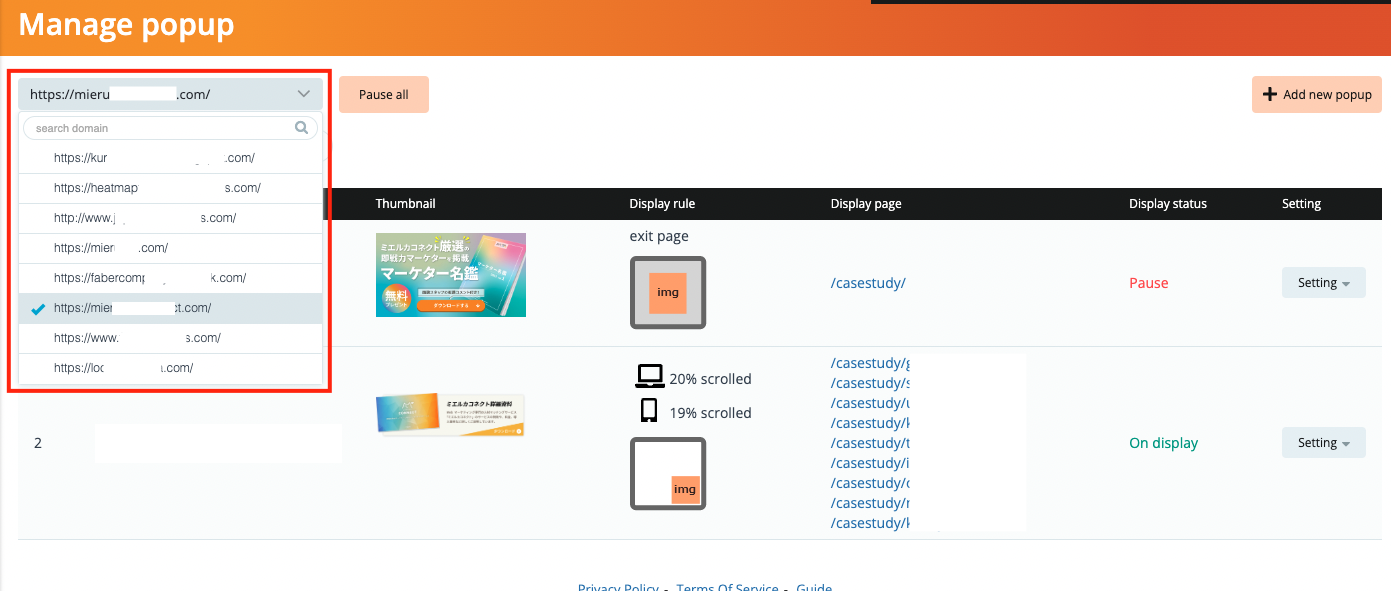
Task: Switch to the Display status column header
Action: [1167, 203]
